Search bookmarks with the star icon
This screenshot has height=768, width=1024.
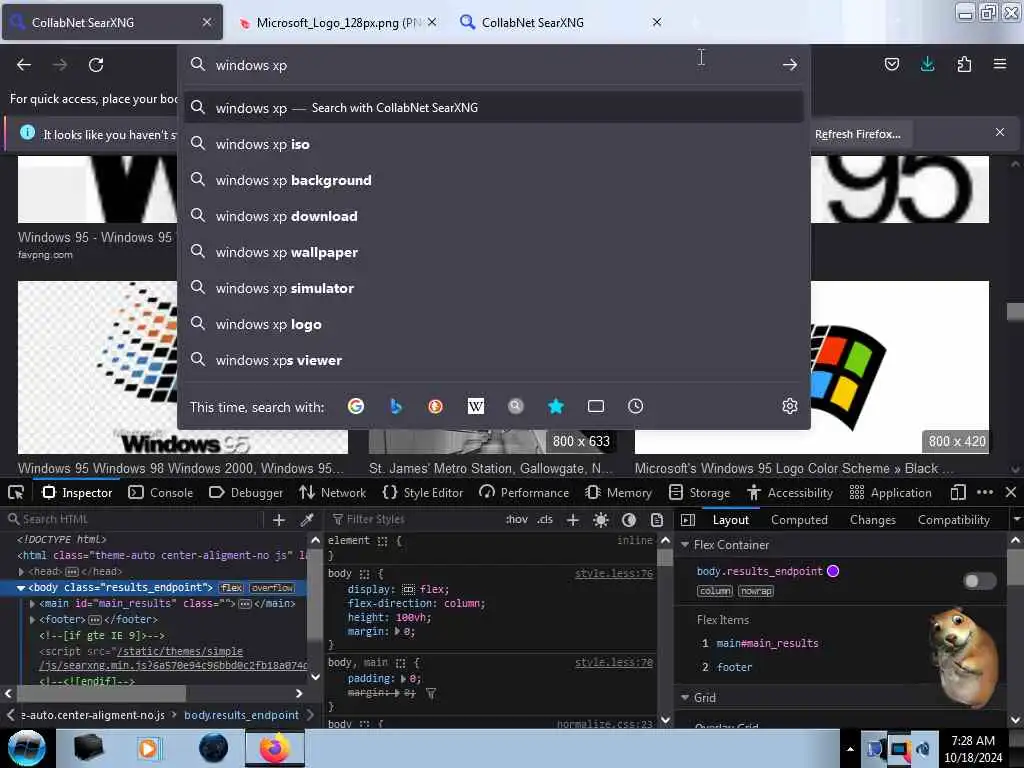point(556,406)
